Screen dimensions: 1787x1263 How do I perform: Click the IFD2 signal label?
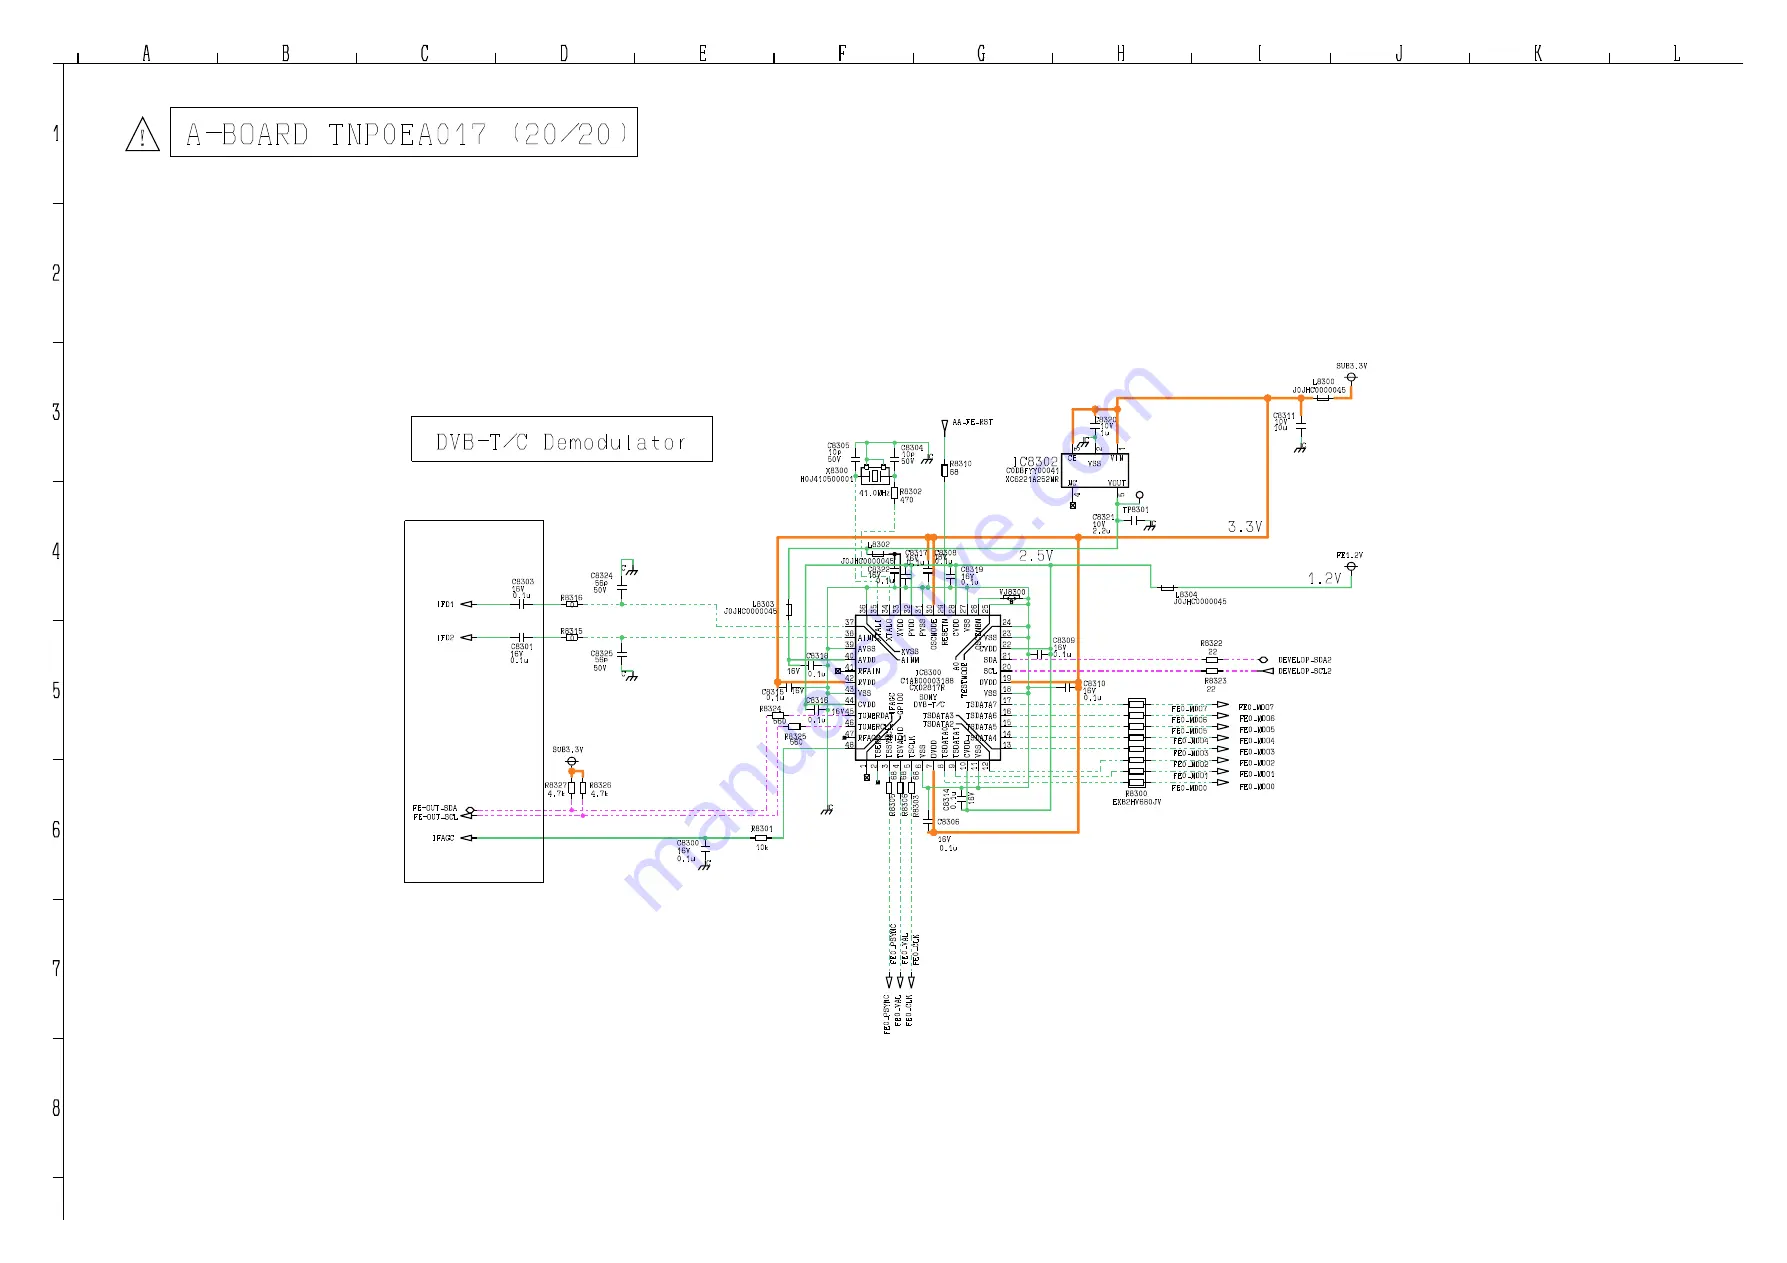point(446,637)
